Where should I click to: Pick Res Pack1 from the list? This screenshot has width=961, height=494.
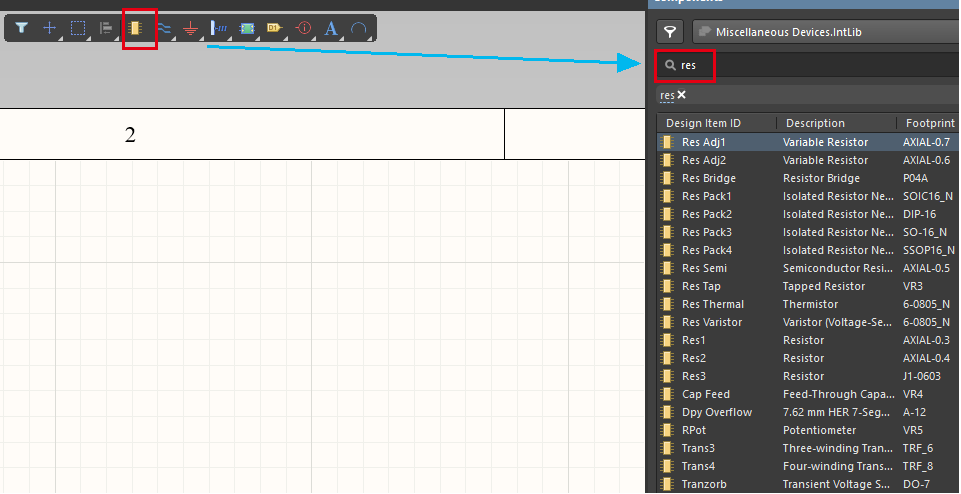click(x=809, y=196)
